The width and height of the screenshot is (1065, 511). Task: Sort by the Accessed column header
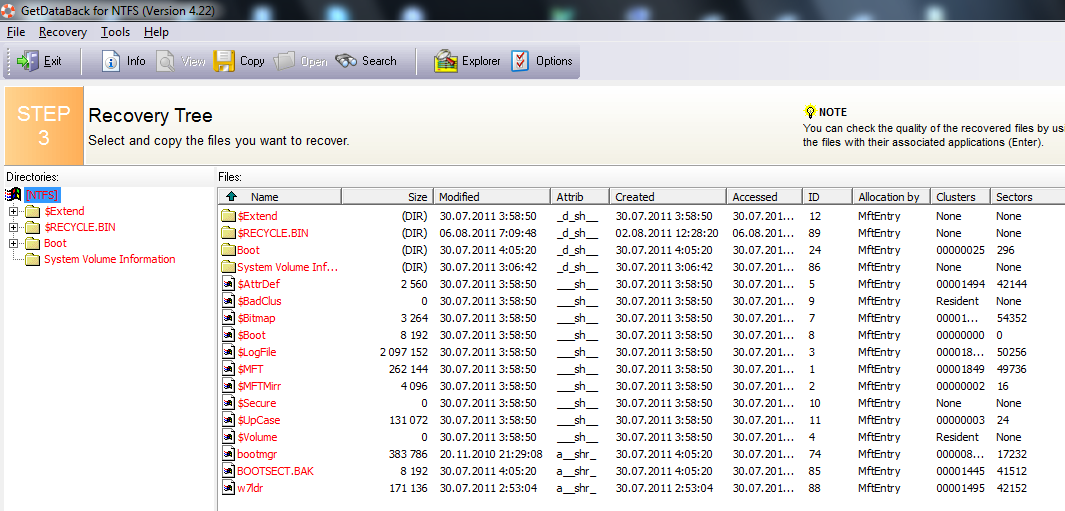pyautogui.click(x=765, y=196)
